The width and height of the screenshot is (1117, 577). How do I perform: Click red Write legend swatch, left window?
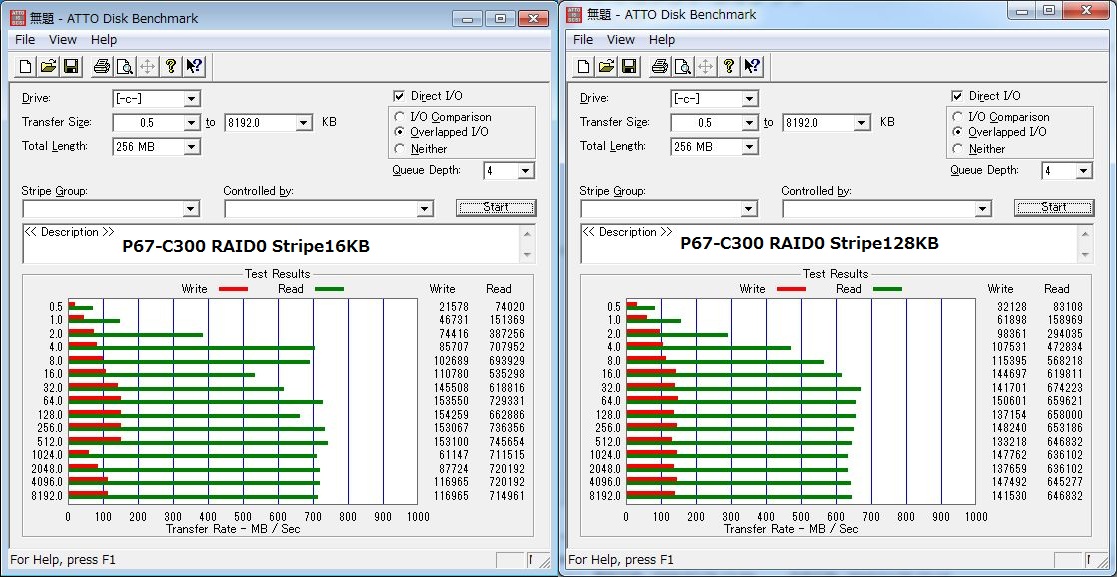tap(233, 289)
